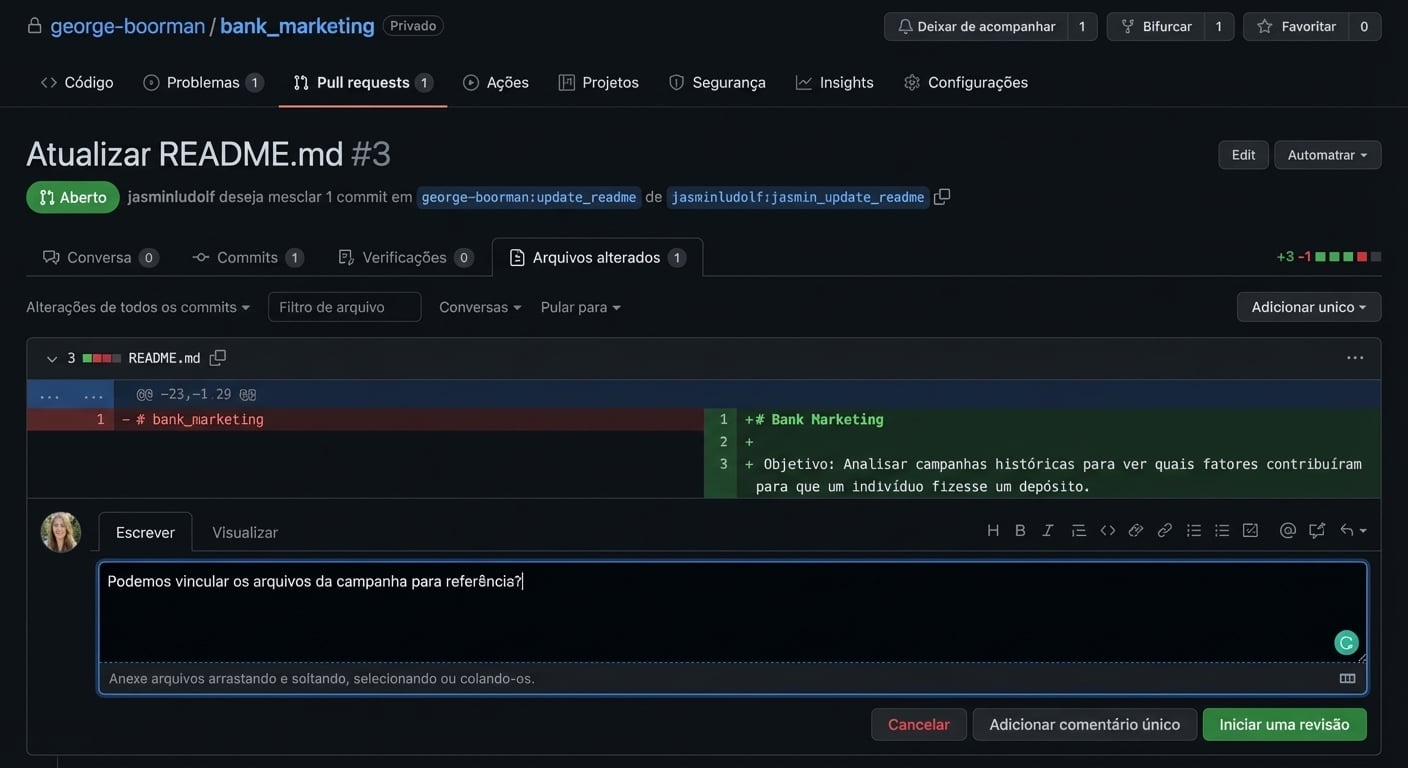Click the comment editor resize handle
Screen dimensions: 1408x768
click(1361, 657)
